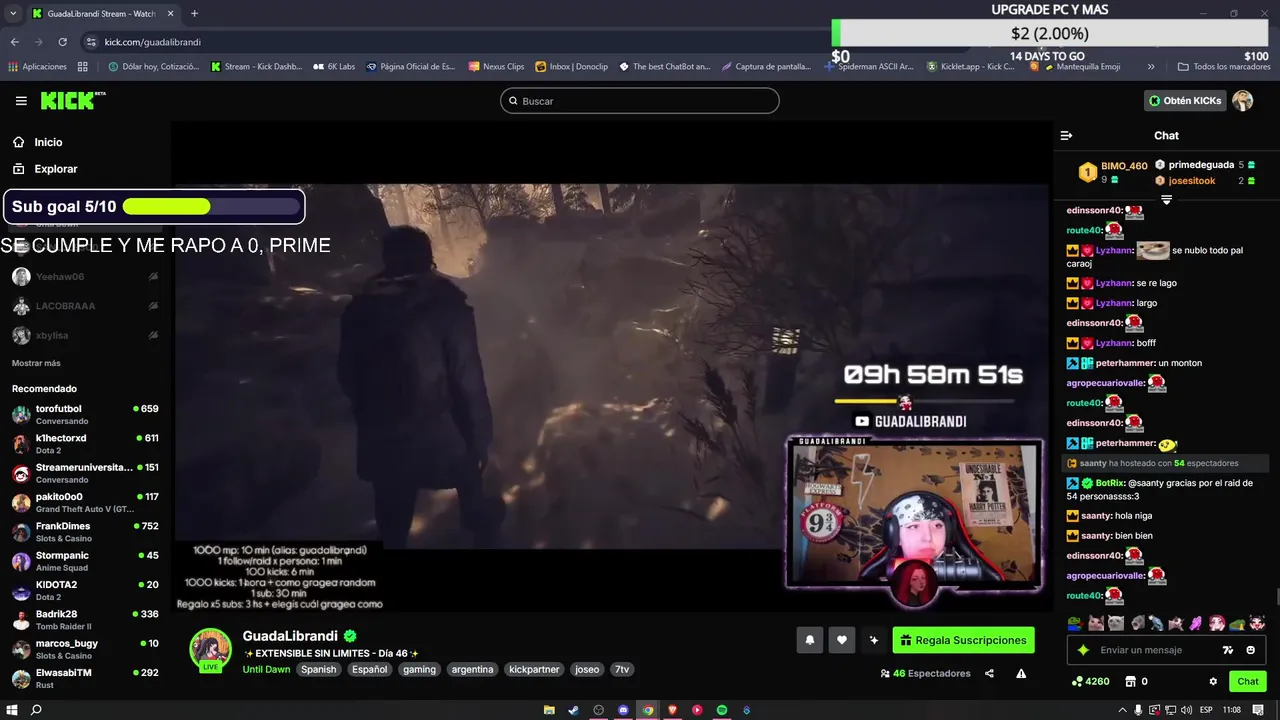Open the Streameruniversita recommended channel
The image size is (1280, 720).
point(85,473)
